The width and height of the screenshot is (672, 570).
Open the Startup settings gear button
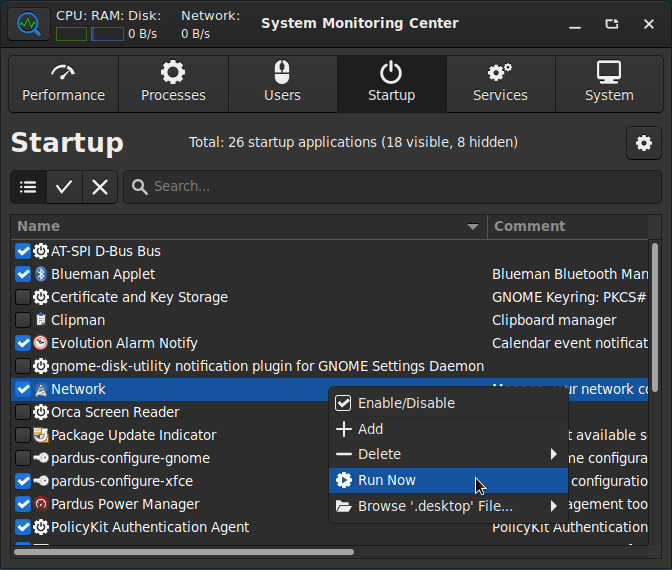click(x=643, y=143)
